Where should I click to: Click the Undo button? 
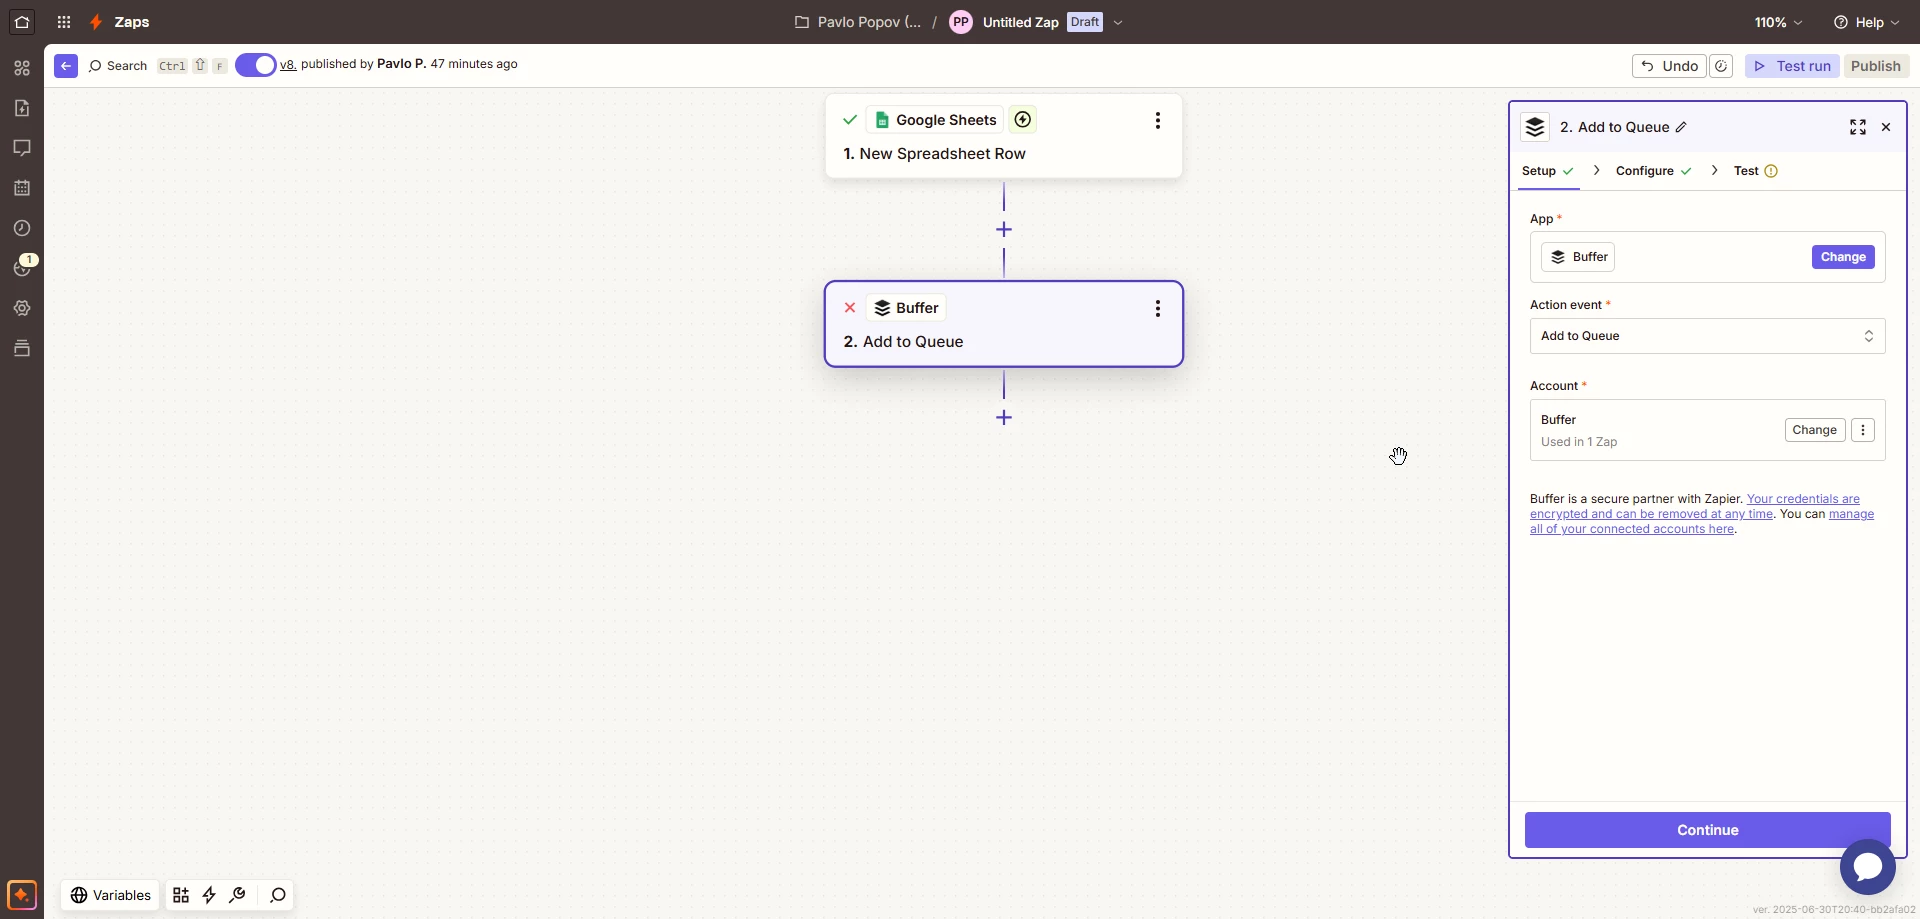pos(1669,66)
